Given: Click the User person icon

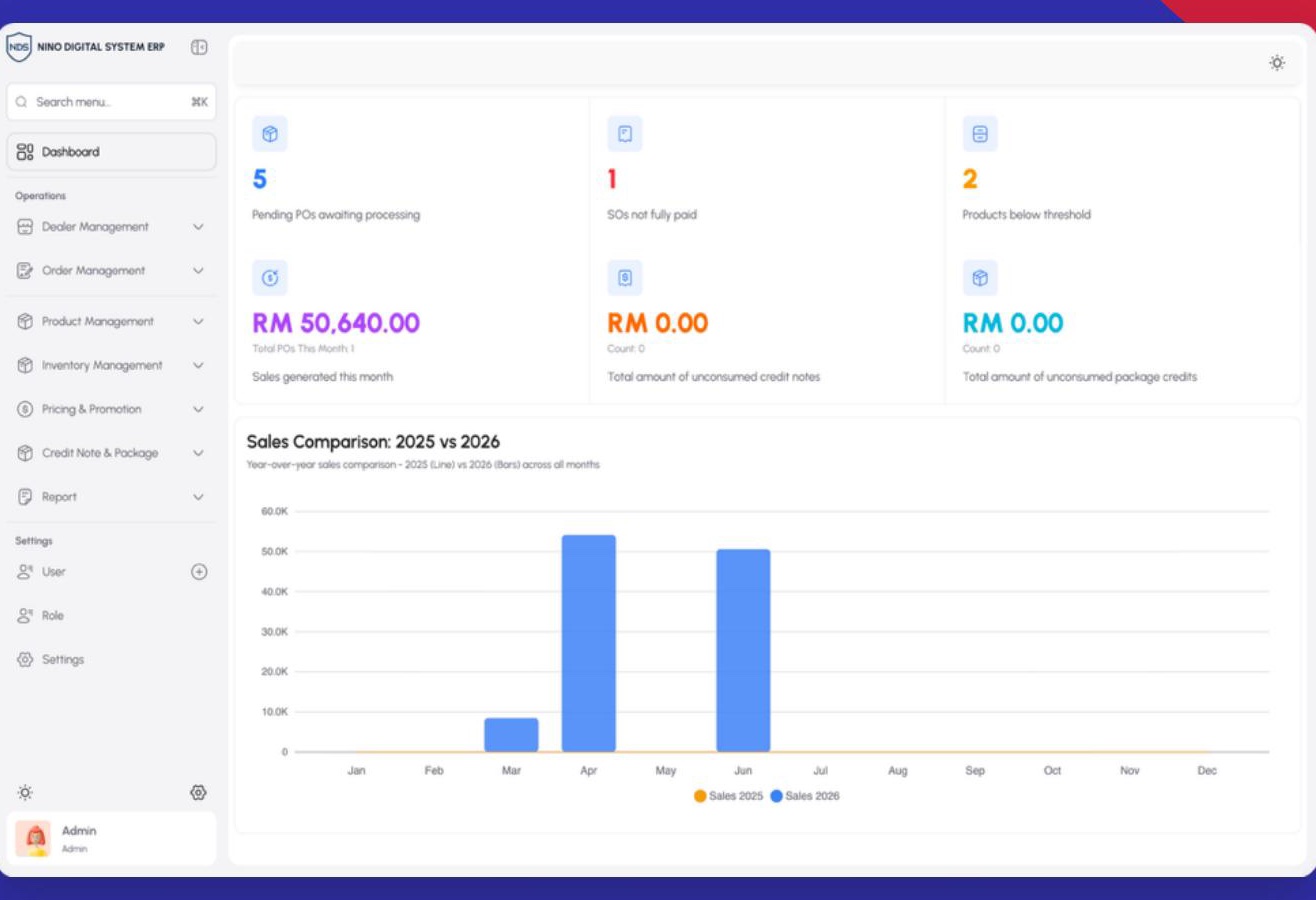Looking at the screenshot, I should pyautogui.click(x=26, y=572).
